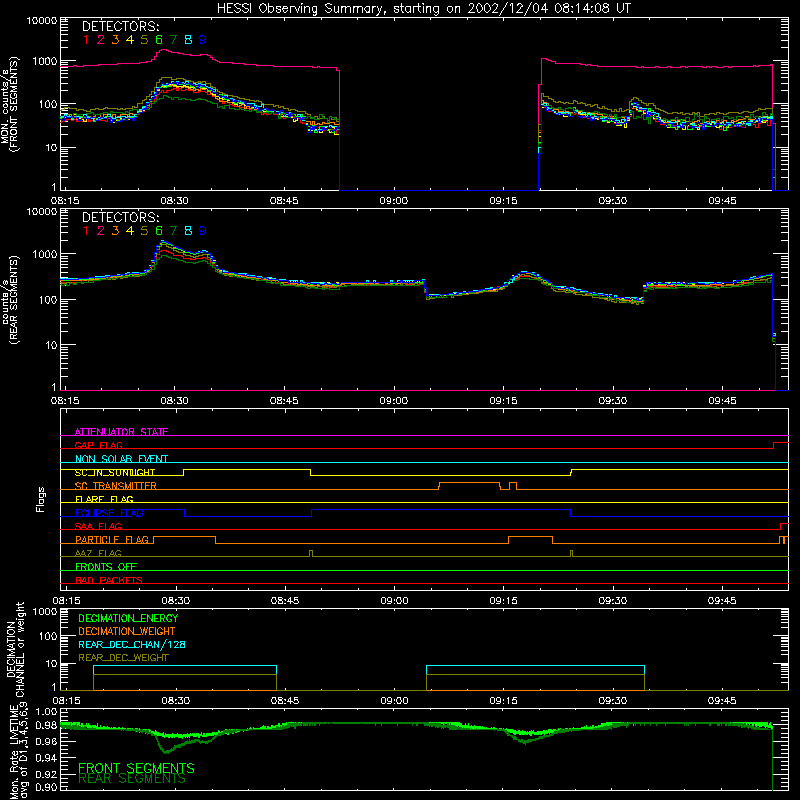Click 09:00 time label under the decimation plot
Screen dimensions: 800x800
pyautogui.click(x=394, y=701)
